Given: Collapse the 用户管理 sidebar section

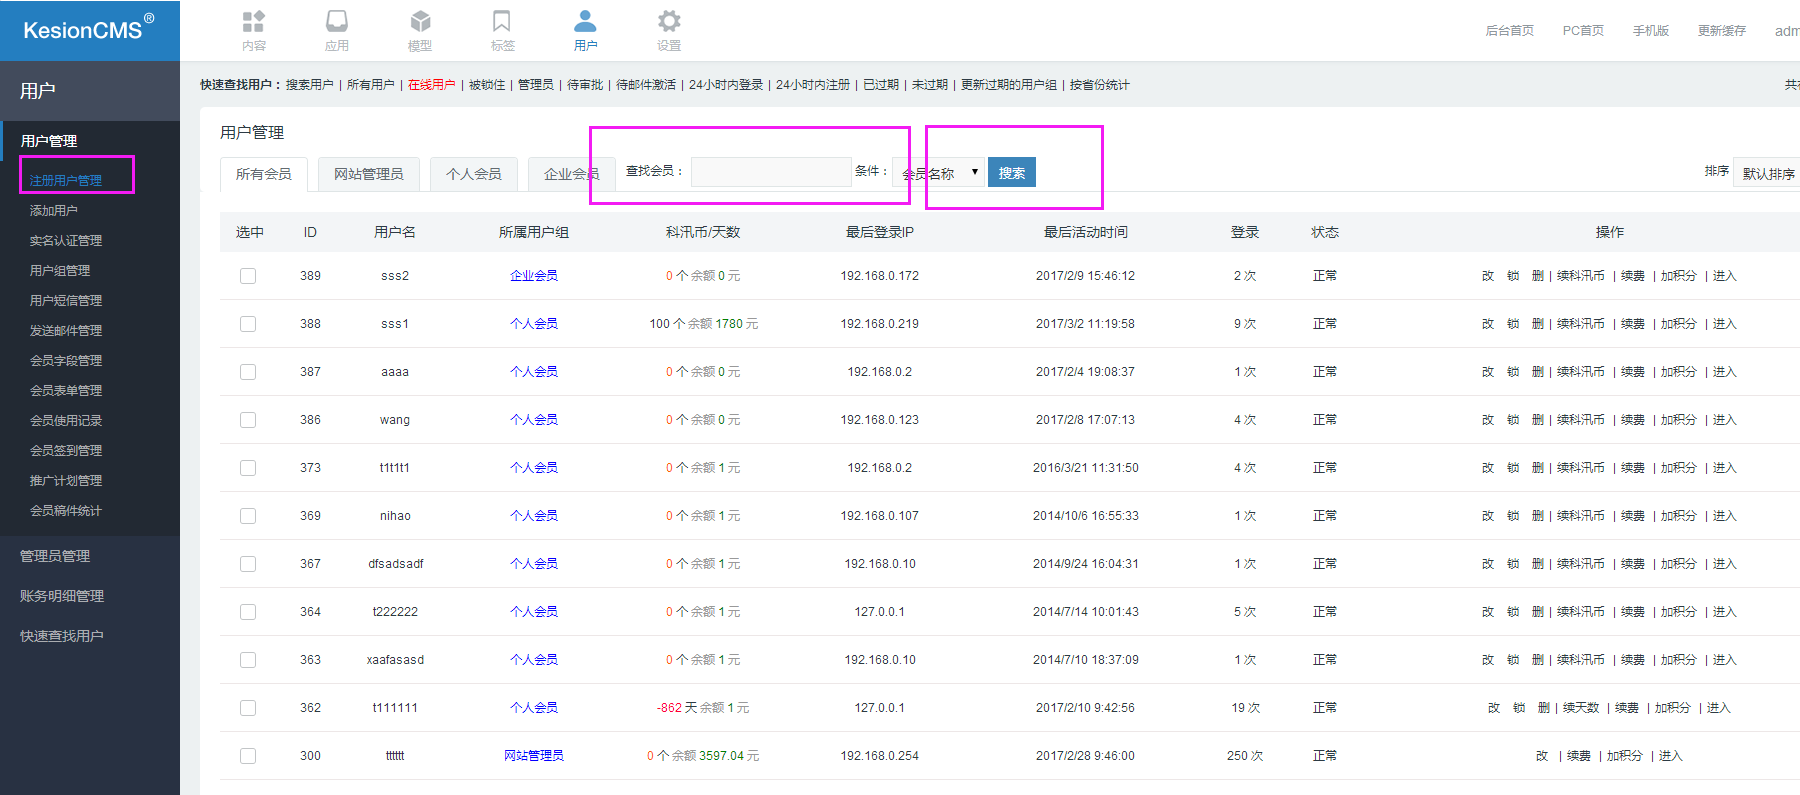Looking at the screenshot, I should tap(49, 141).
